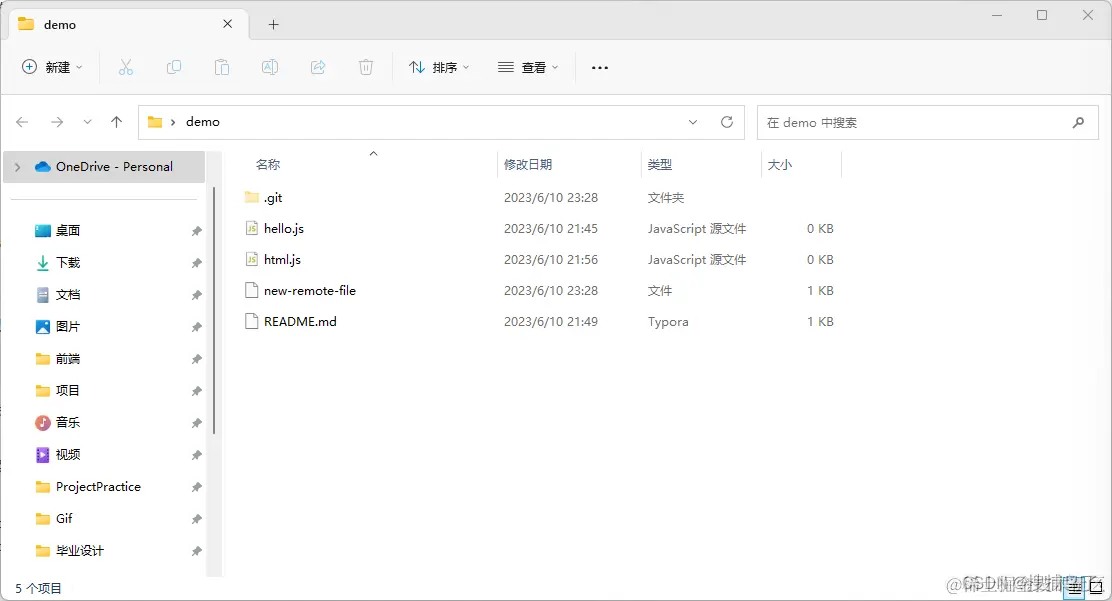The height and width of the screenshot is (601, 1112).
Task: Click demo in the address path
Action: click(203, 122)
